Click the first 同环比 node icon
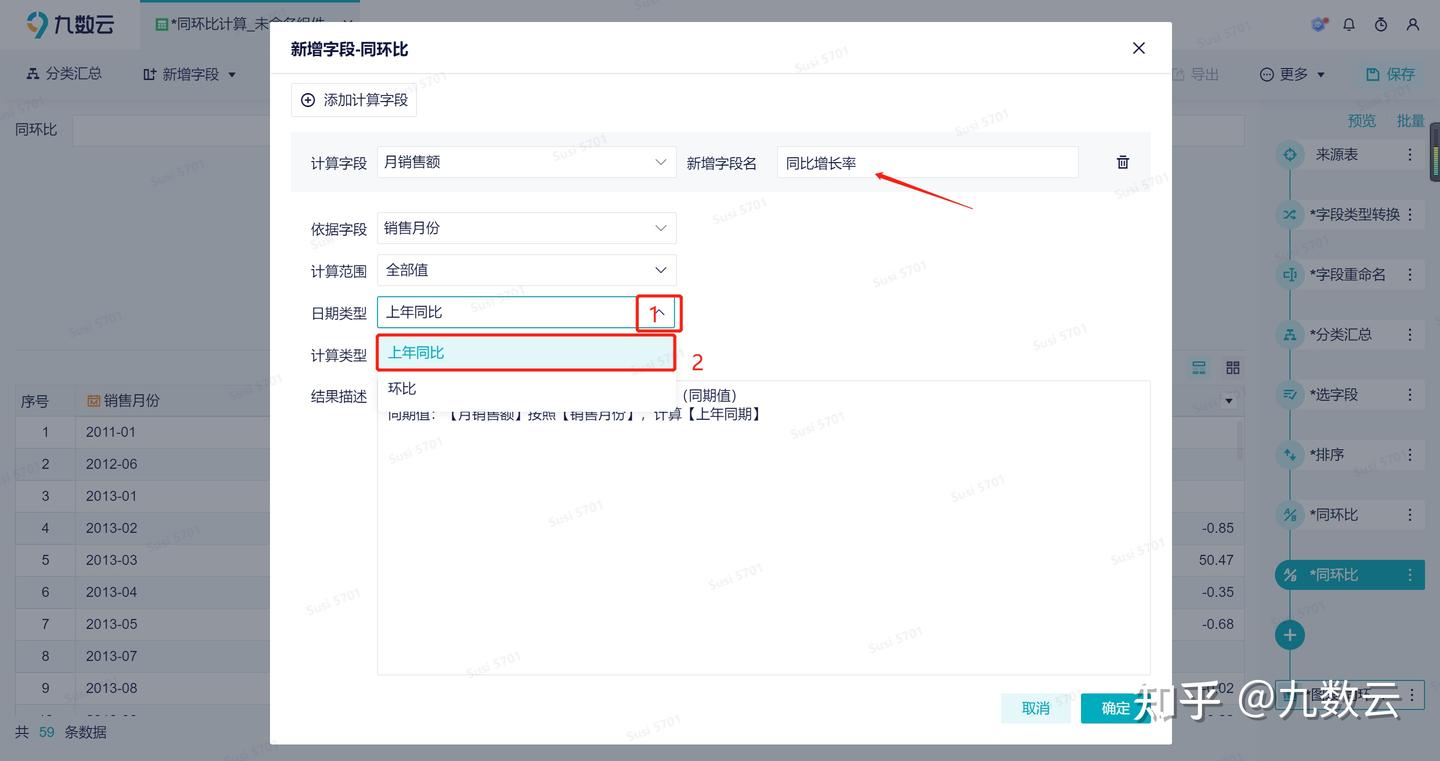This screenshot has width=1440, height=761. [1290, 514]
